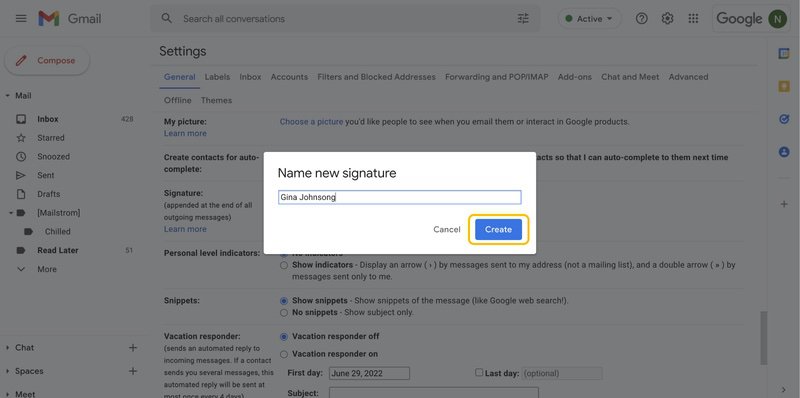Open the Active status dropdown
This screenshot has height=398, width=800.
(590, 19)
